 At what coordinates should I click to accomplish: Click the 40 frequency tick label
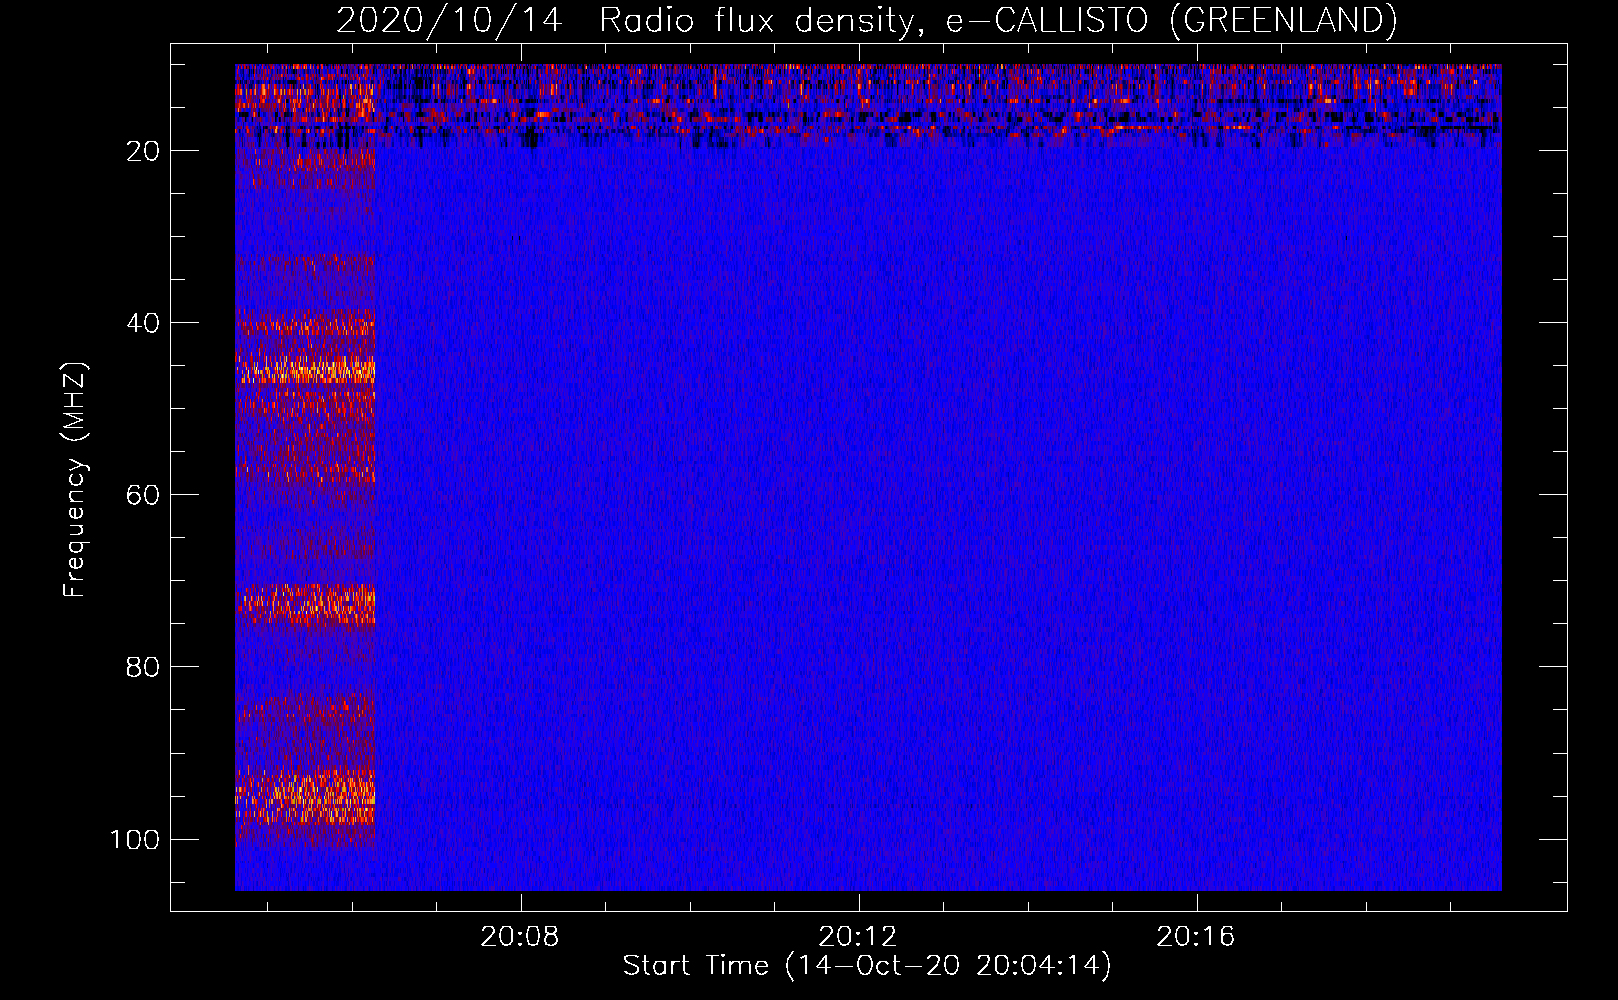tap(143, 323)
